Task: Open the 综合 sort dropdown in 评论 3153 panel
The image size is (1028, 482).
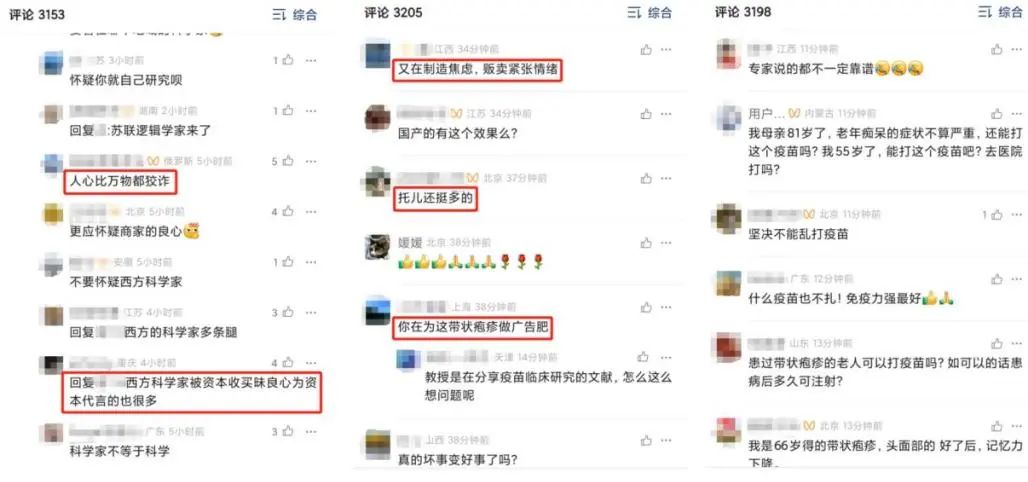Action: click(295, 14)
